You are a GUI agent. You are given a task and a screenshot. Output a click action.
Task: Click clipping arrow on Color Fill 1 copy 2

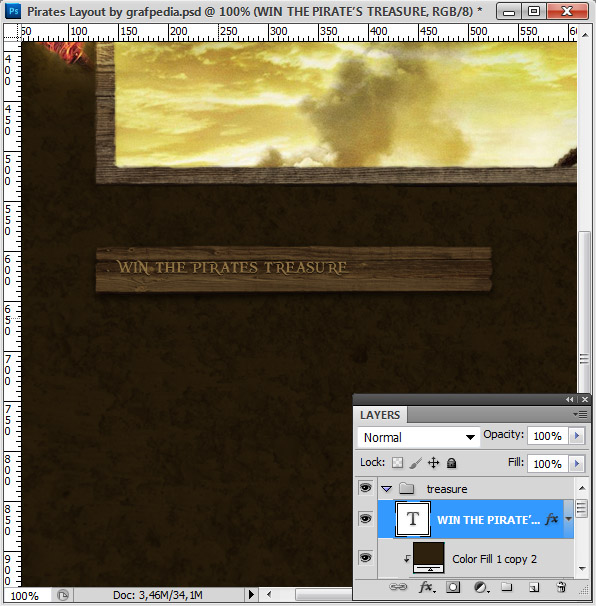(407, 559)
